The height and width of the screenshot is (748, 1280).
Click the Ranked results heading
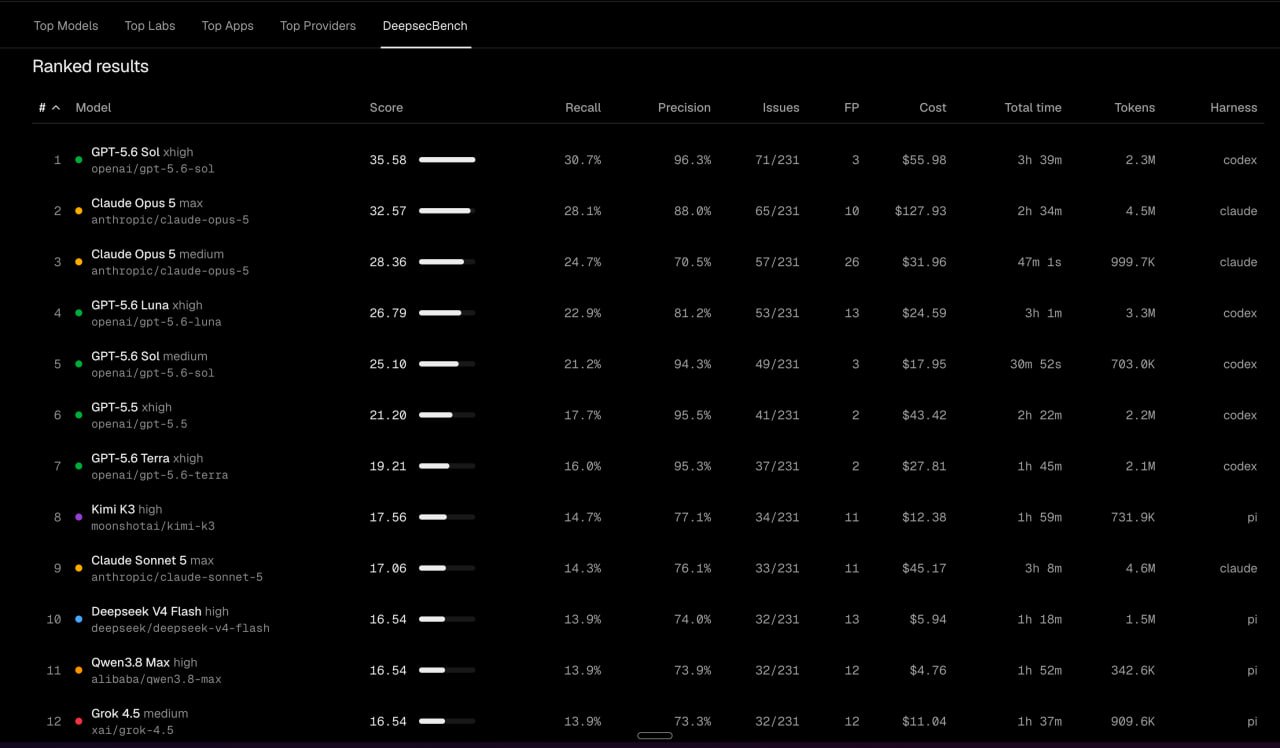[x=90, y=66]
